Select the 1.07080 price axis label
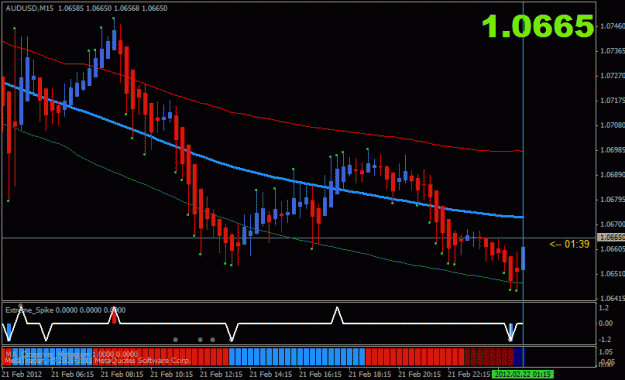The width and height of the screenshot is (625, 380). [x=612, y=125]
